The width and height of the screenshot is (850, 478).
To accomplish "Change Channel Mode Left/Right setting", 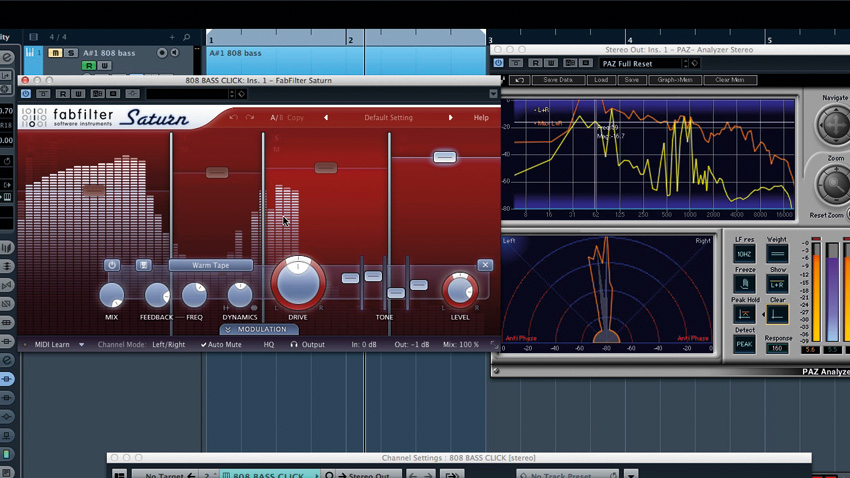I will click(169, 345).
